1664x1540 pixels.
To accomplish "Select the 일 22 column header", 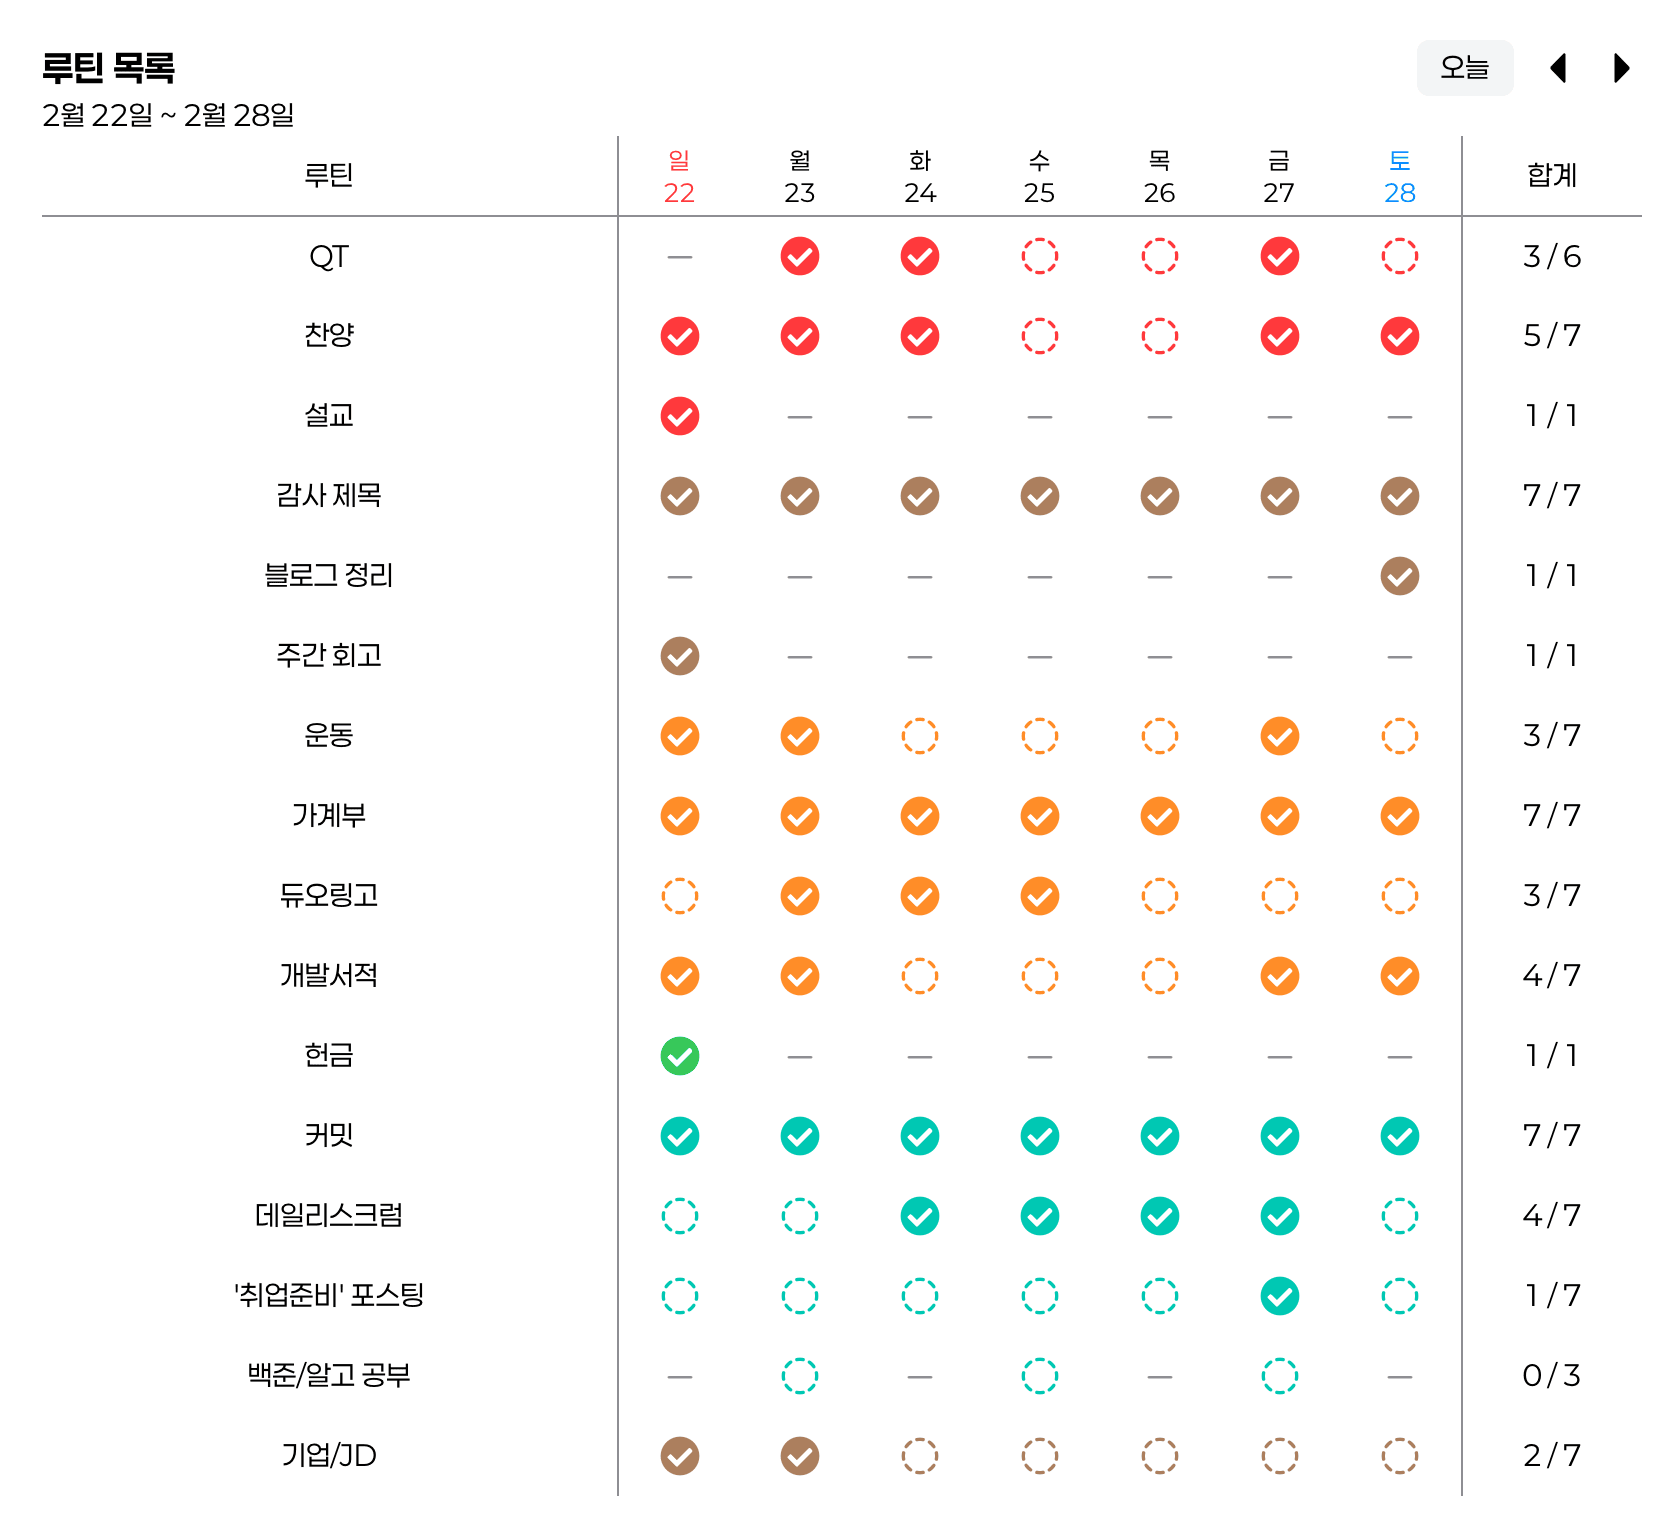I will pyautogui.click(x=680, y=176).
